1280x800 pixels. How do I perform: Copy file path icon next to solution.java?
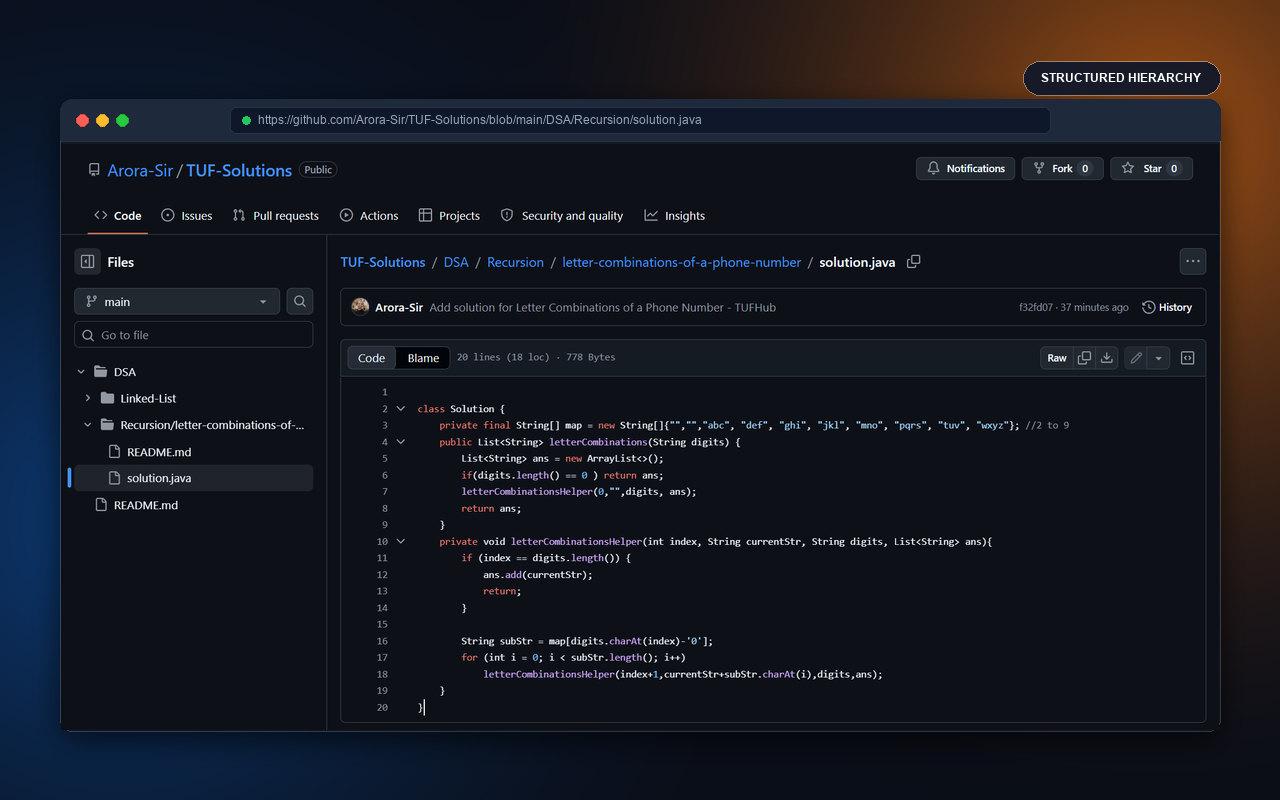click(x=913, y=262)
